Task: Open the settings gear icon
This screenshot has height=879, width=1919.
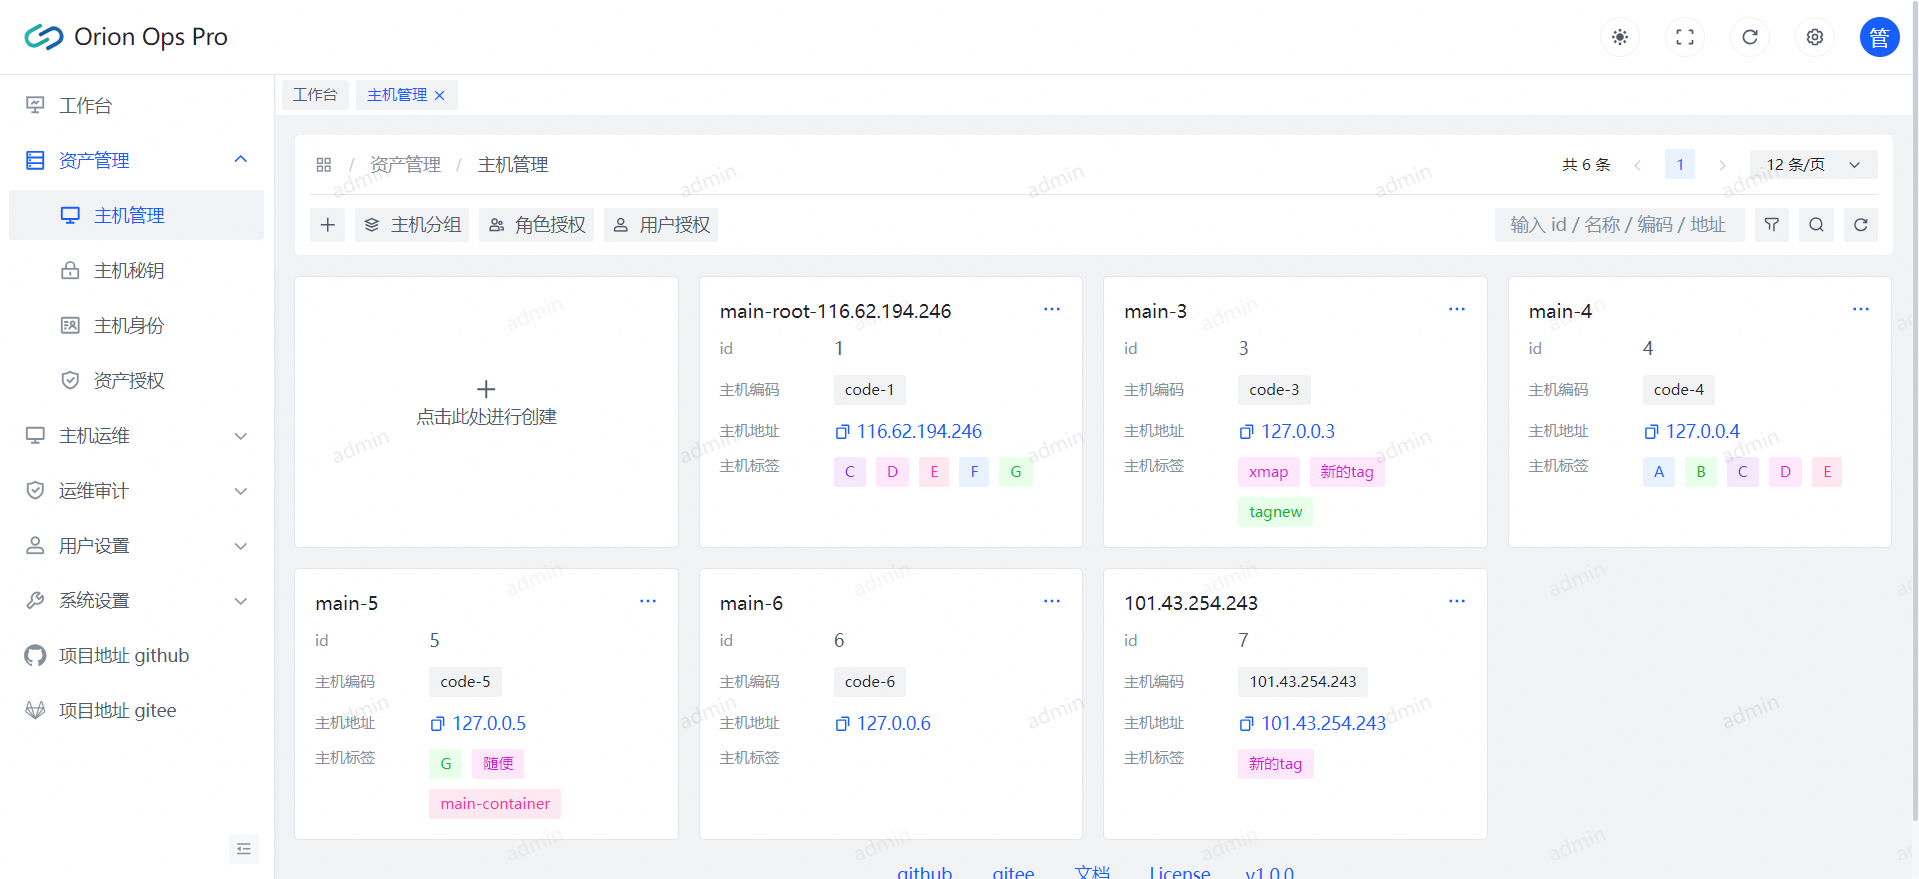Action: (x=1814, y=37)
